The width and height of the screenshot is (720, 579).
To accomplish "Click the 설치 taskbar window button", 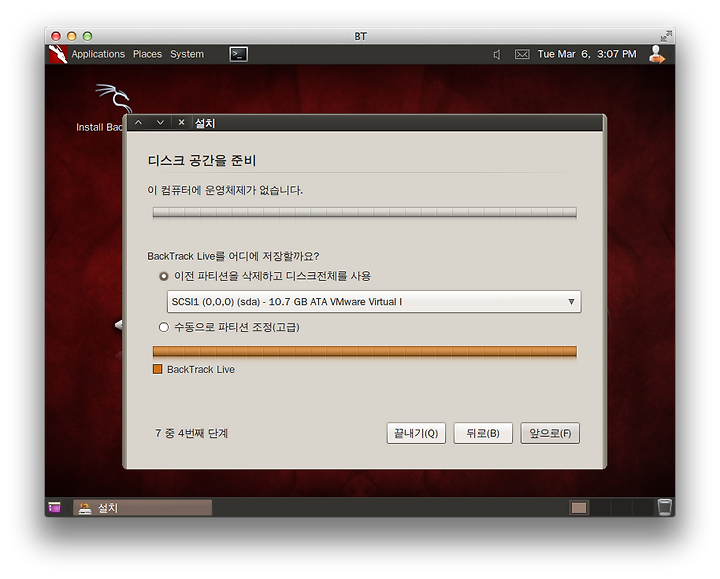I will coord(142,507).
